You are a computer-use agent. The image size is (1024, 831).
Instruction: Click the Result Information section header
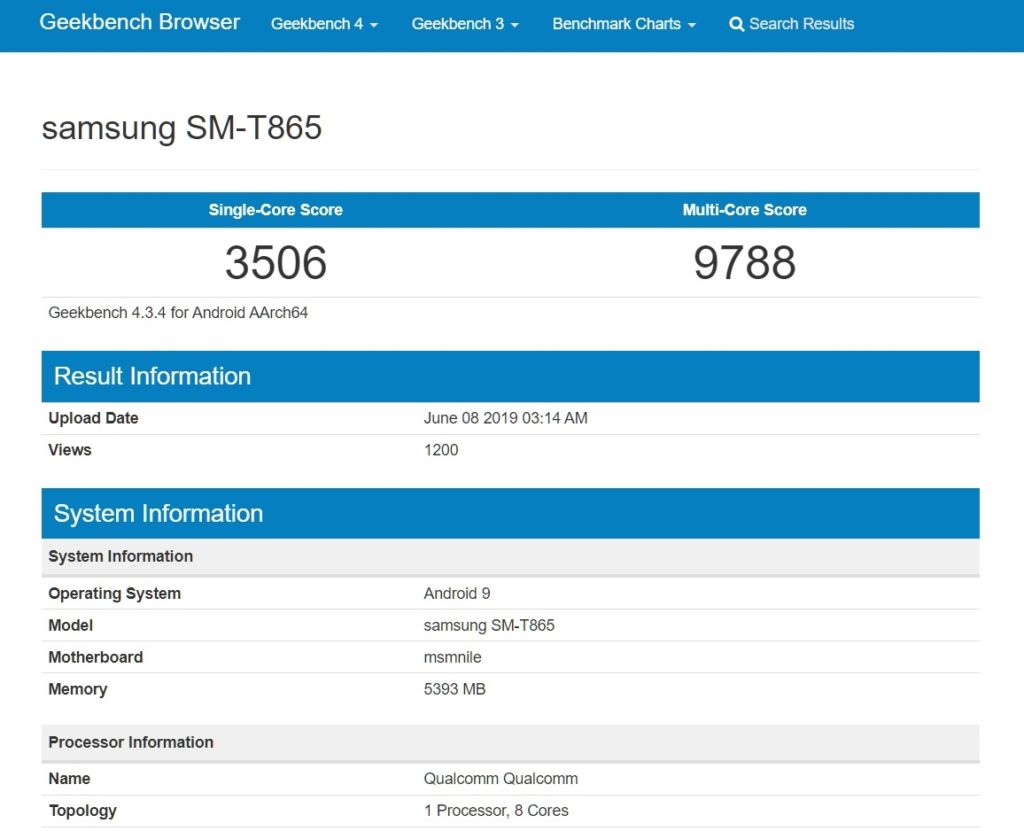[x=152, y=376]
